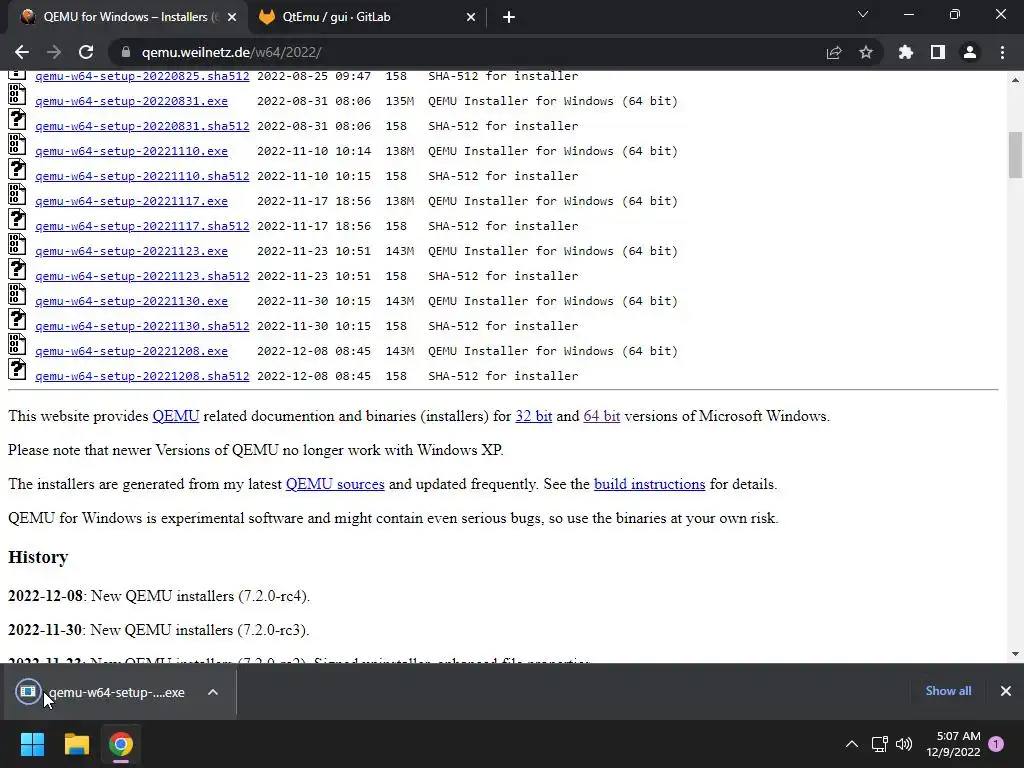Open downloaded qemu-w64-setup exe from download bar
This screenshot has height=768, width=1024.
pos(101,692)
